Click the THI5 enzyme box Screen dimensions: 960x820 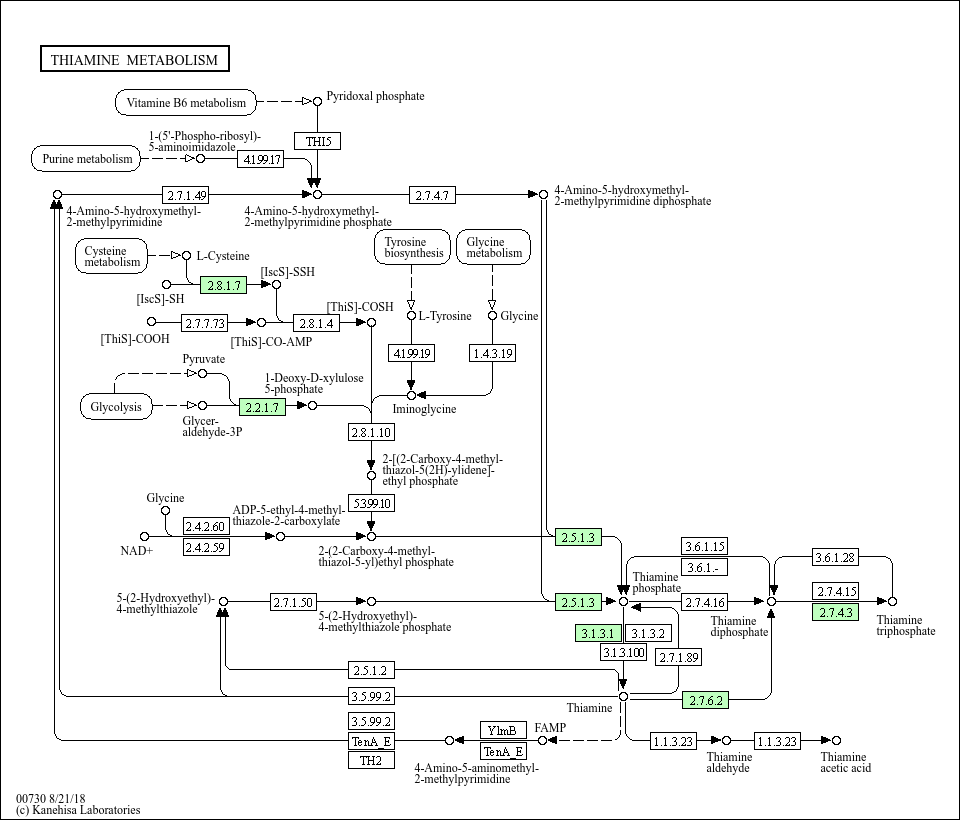pos(318,141)
